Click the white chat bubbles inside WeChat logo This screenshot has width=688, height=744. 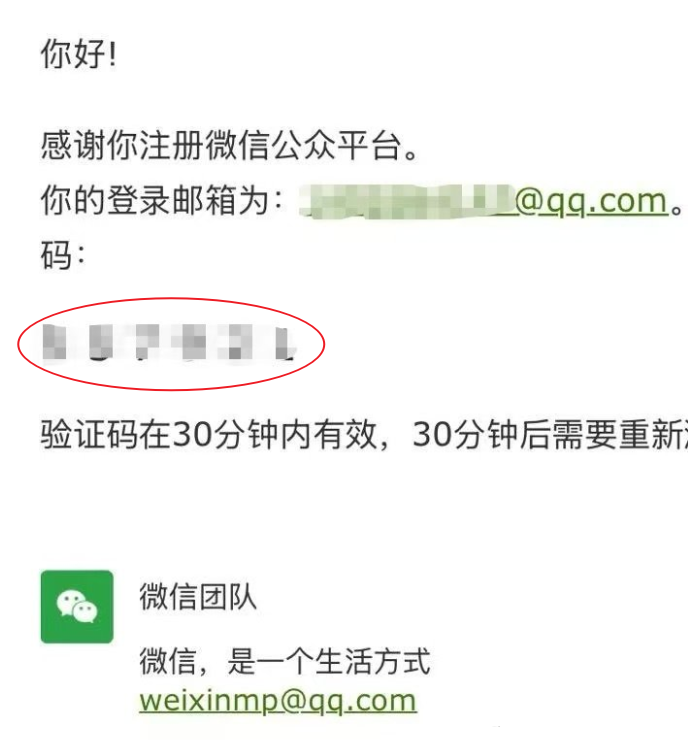click(x=77, y=606)
